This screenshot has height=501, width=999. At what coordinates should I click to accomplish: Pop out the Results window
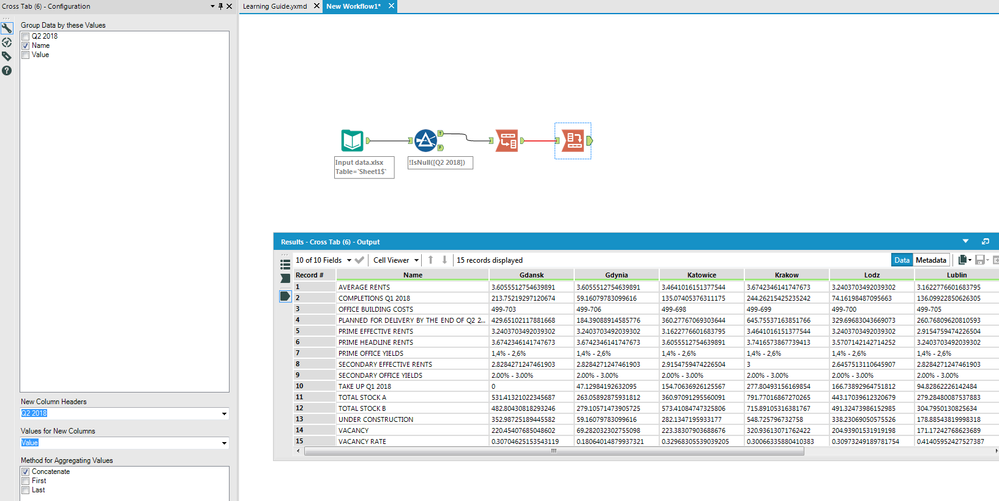click(x=986, y=242)
